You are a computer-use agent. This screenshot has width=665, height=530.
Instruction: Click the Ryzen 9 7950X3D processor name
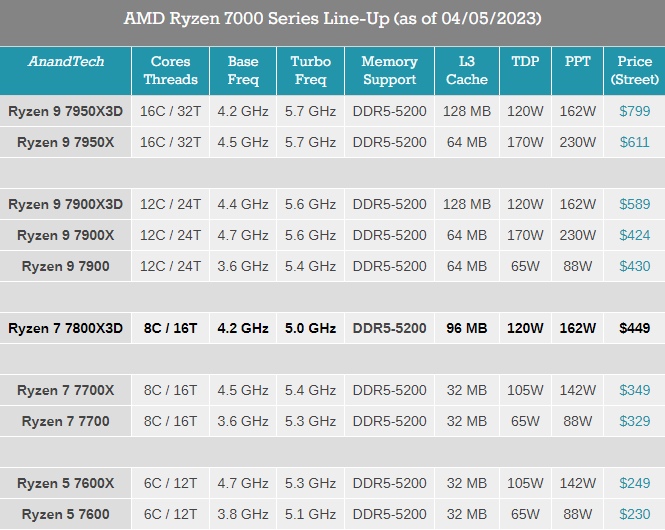click(66, 112)
